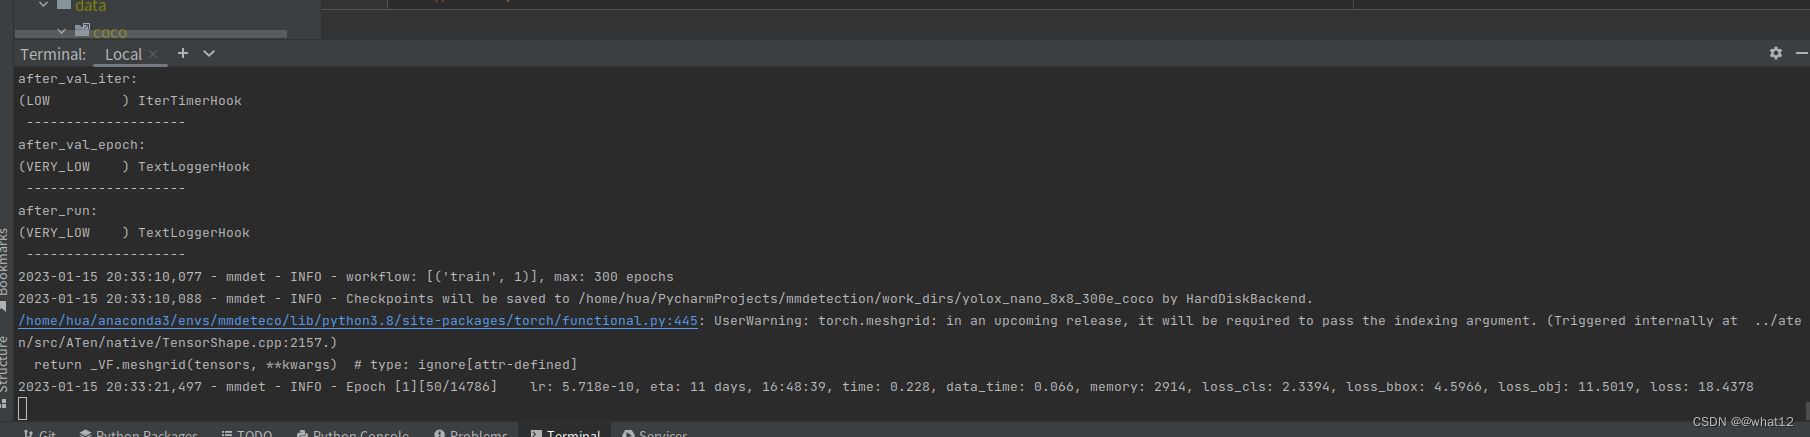Open the Bookmarks side panel
Image resolution: width=1810 pixels, height=437 pixels.
tap(5, 268)
